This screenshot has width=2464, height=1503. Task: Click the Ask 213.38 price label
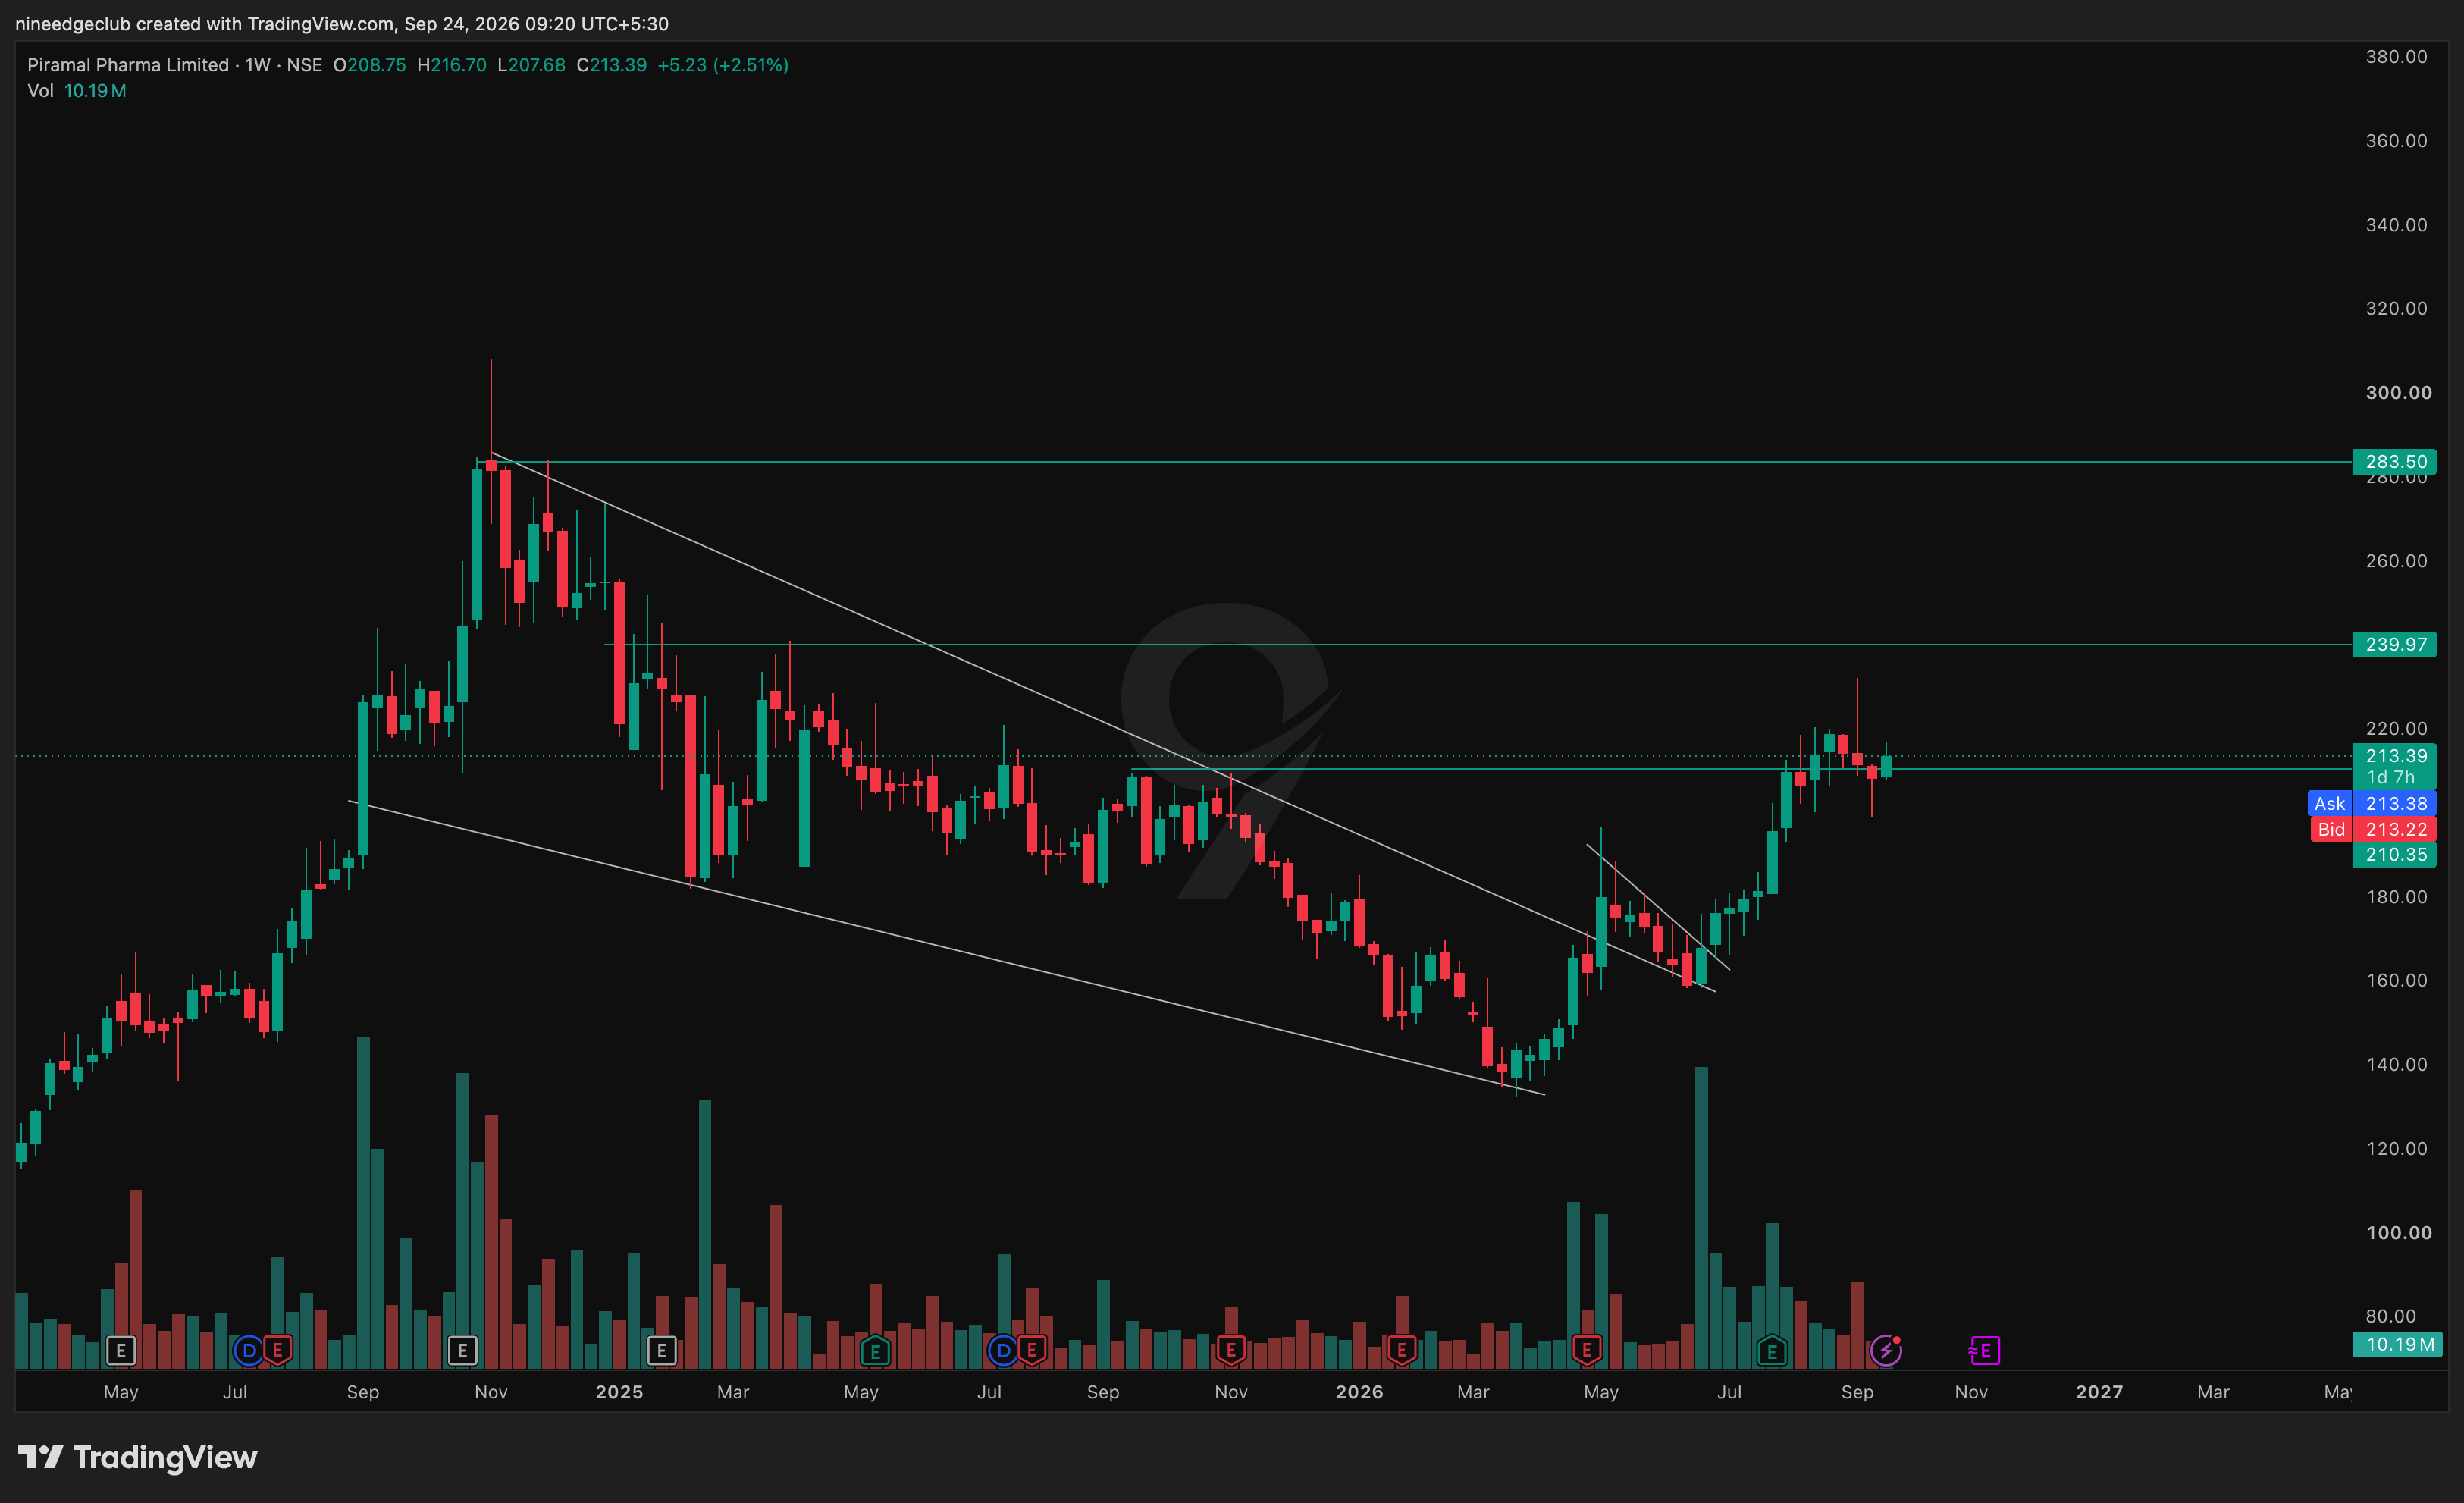2372,803
